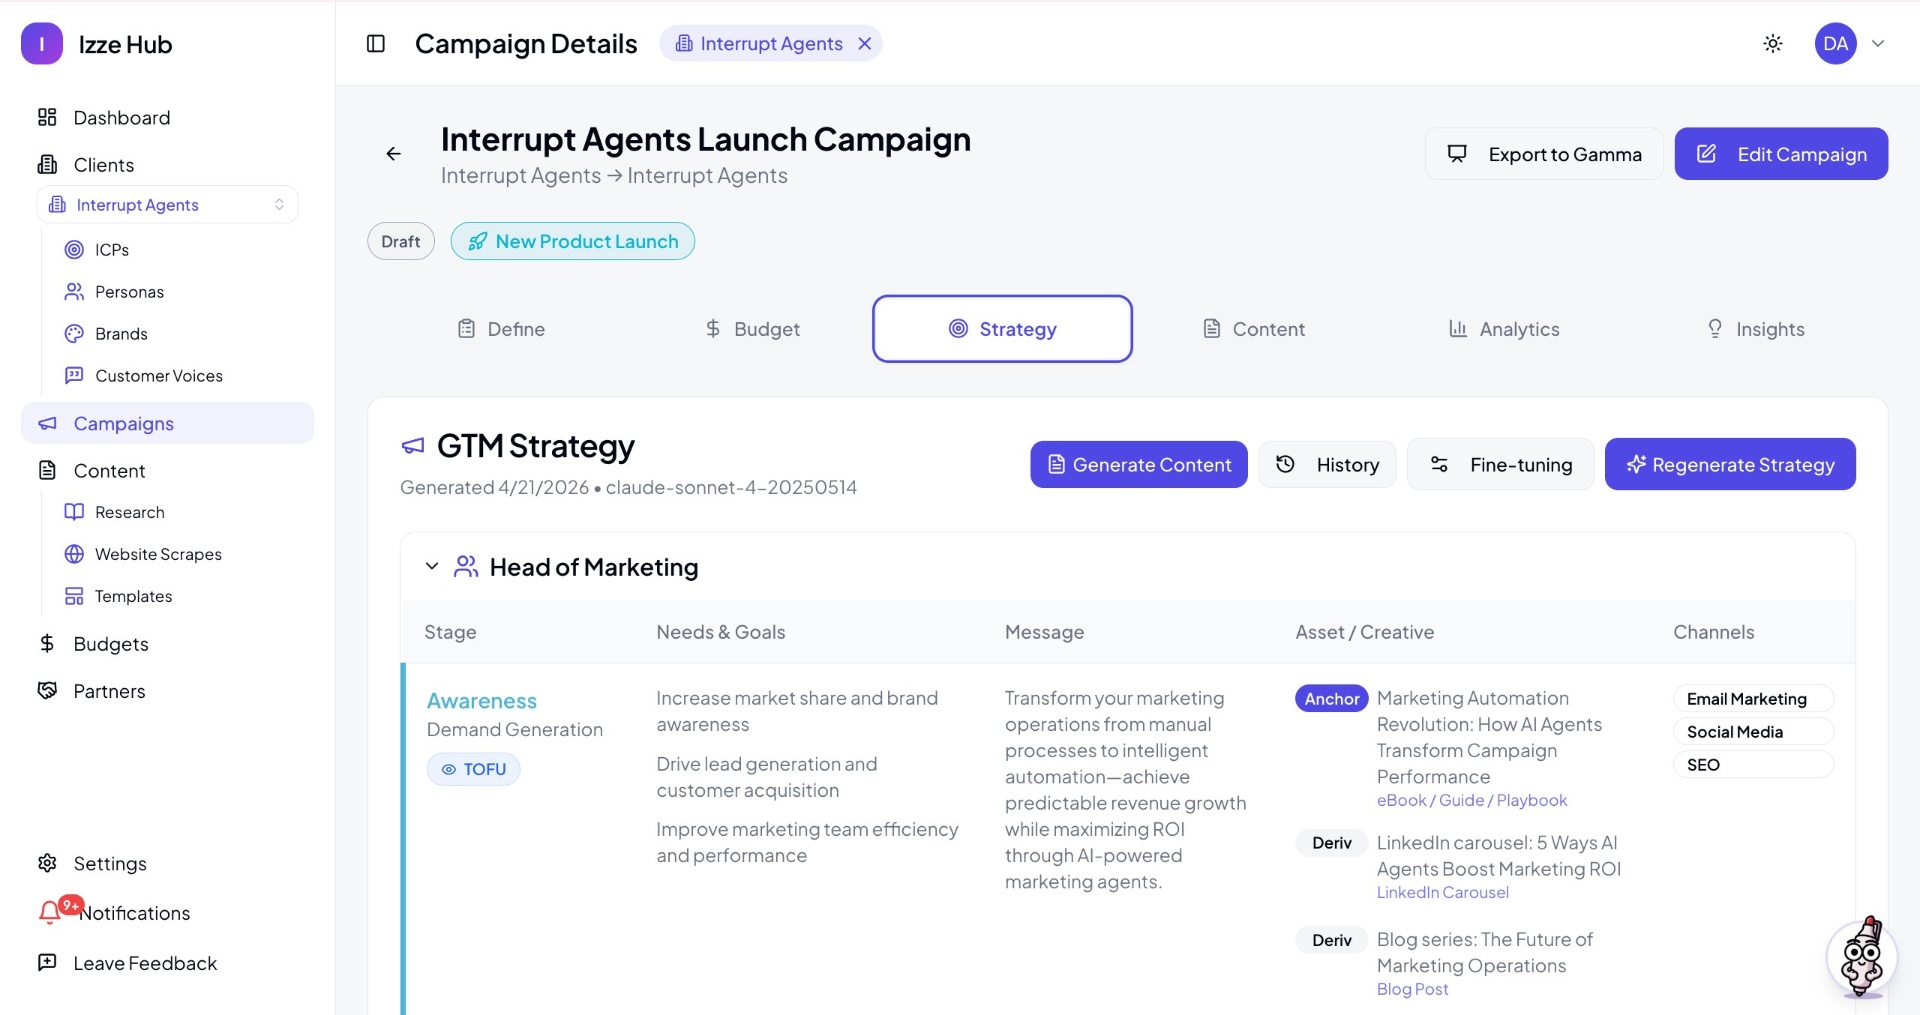This screenshot has height=1015, width=1920.
Task: Select the Strategy tab
Action: tap(1002, 328)
